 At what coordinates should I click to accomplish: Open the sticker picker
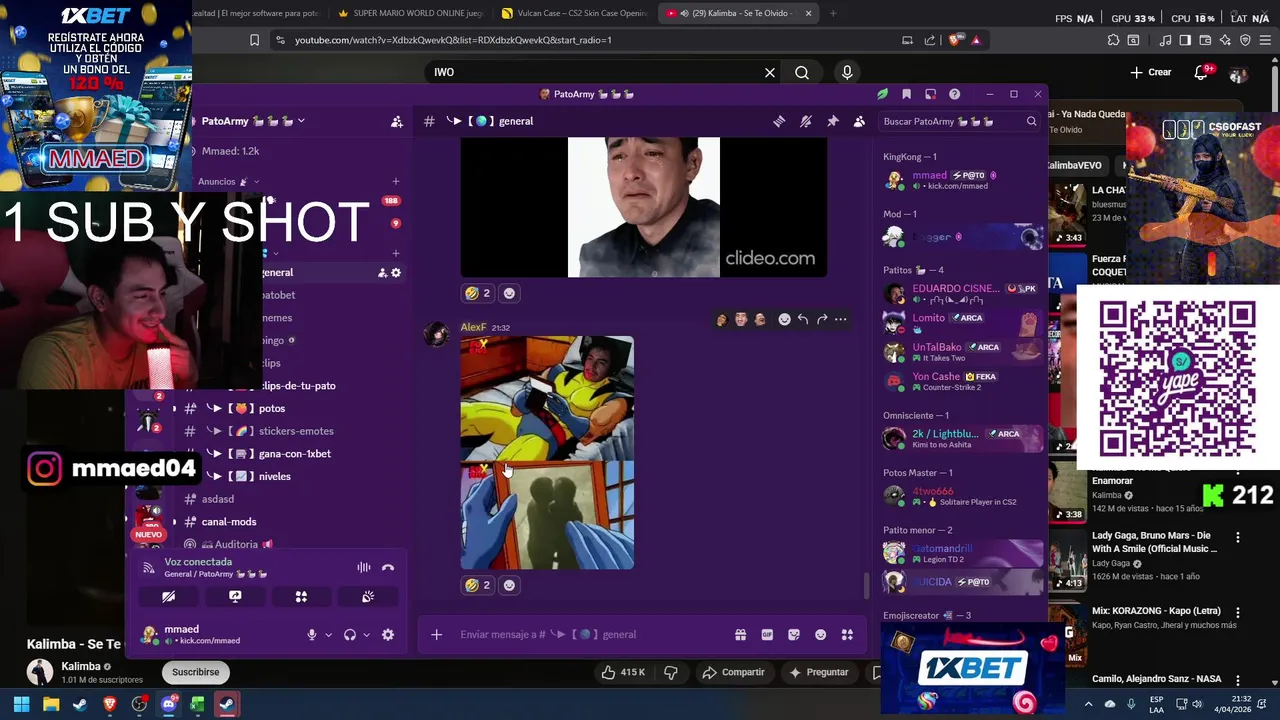[794, 634]
